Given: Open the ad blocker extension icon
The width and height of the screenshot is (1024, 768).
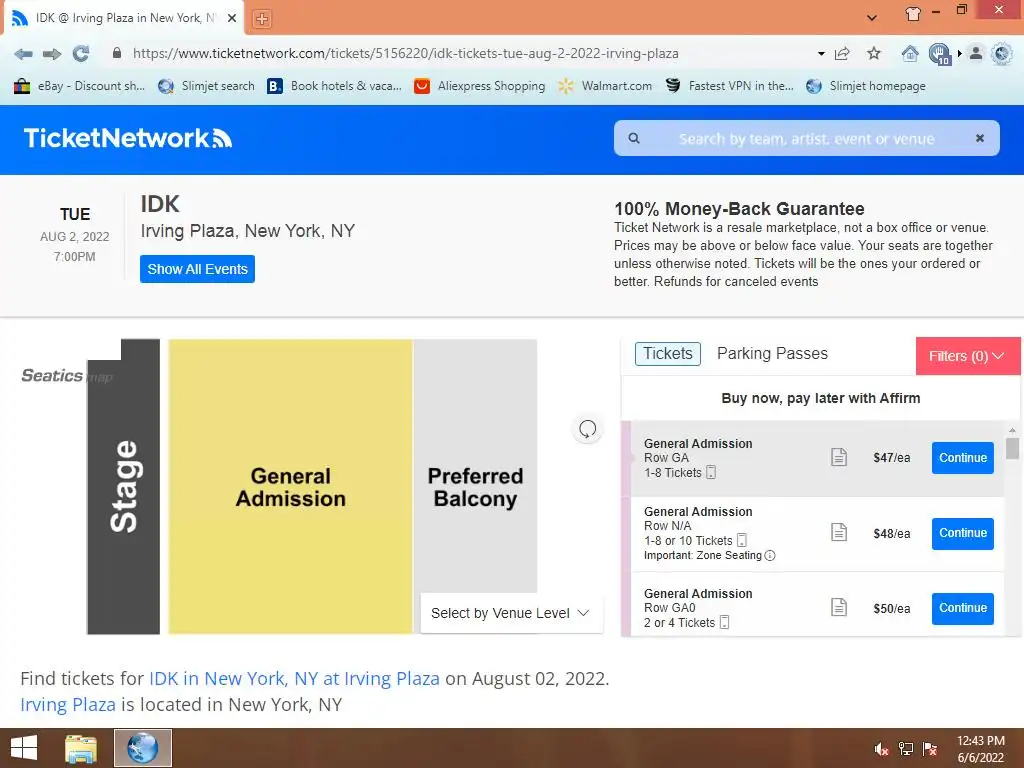Looking at the screenshot, I should pyautogui.click(x=940, y=54).
